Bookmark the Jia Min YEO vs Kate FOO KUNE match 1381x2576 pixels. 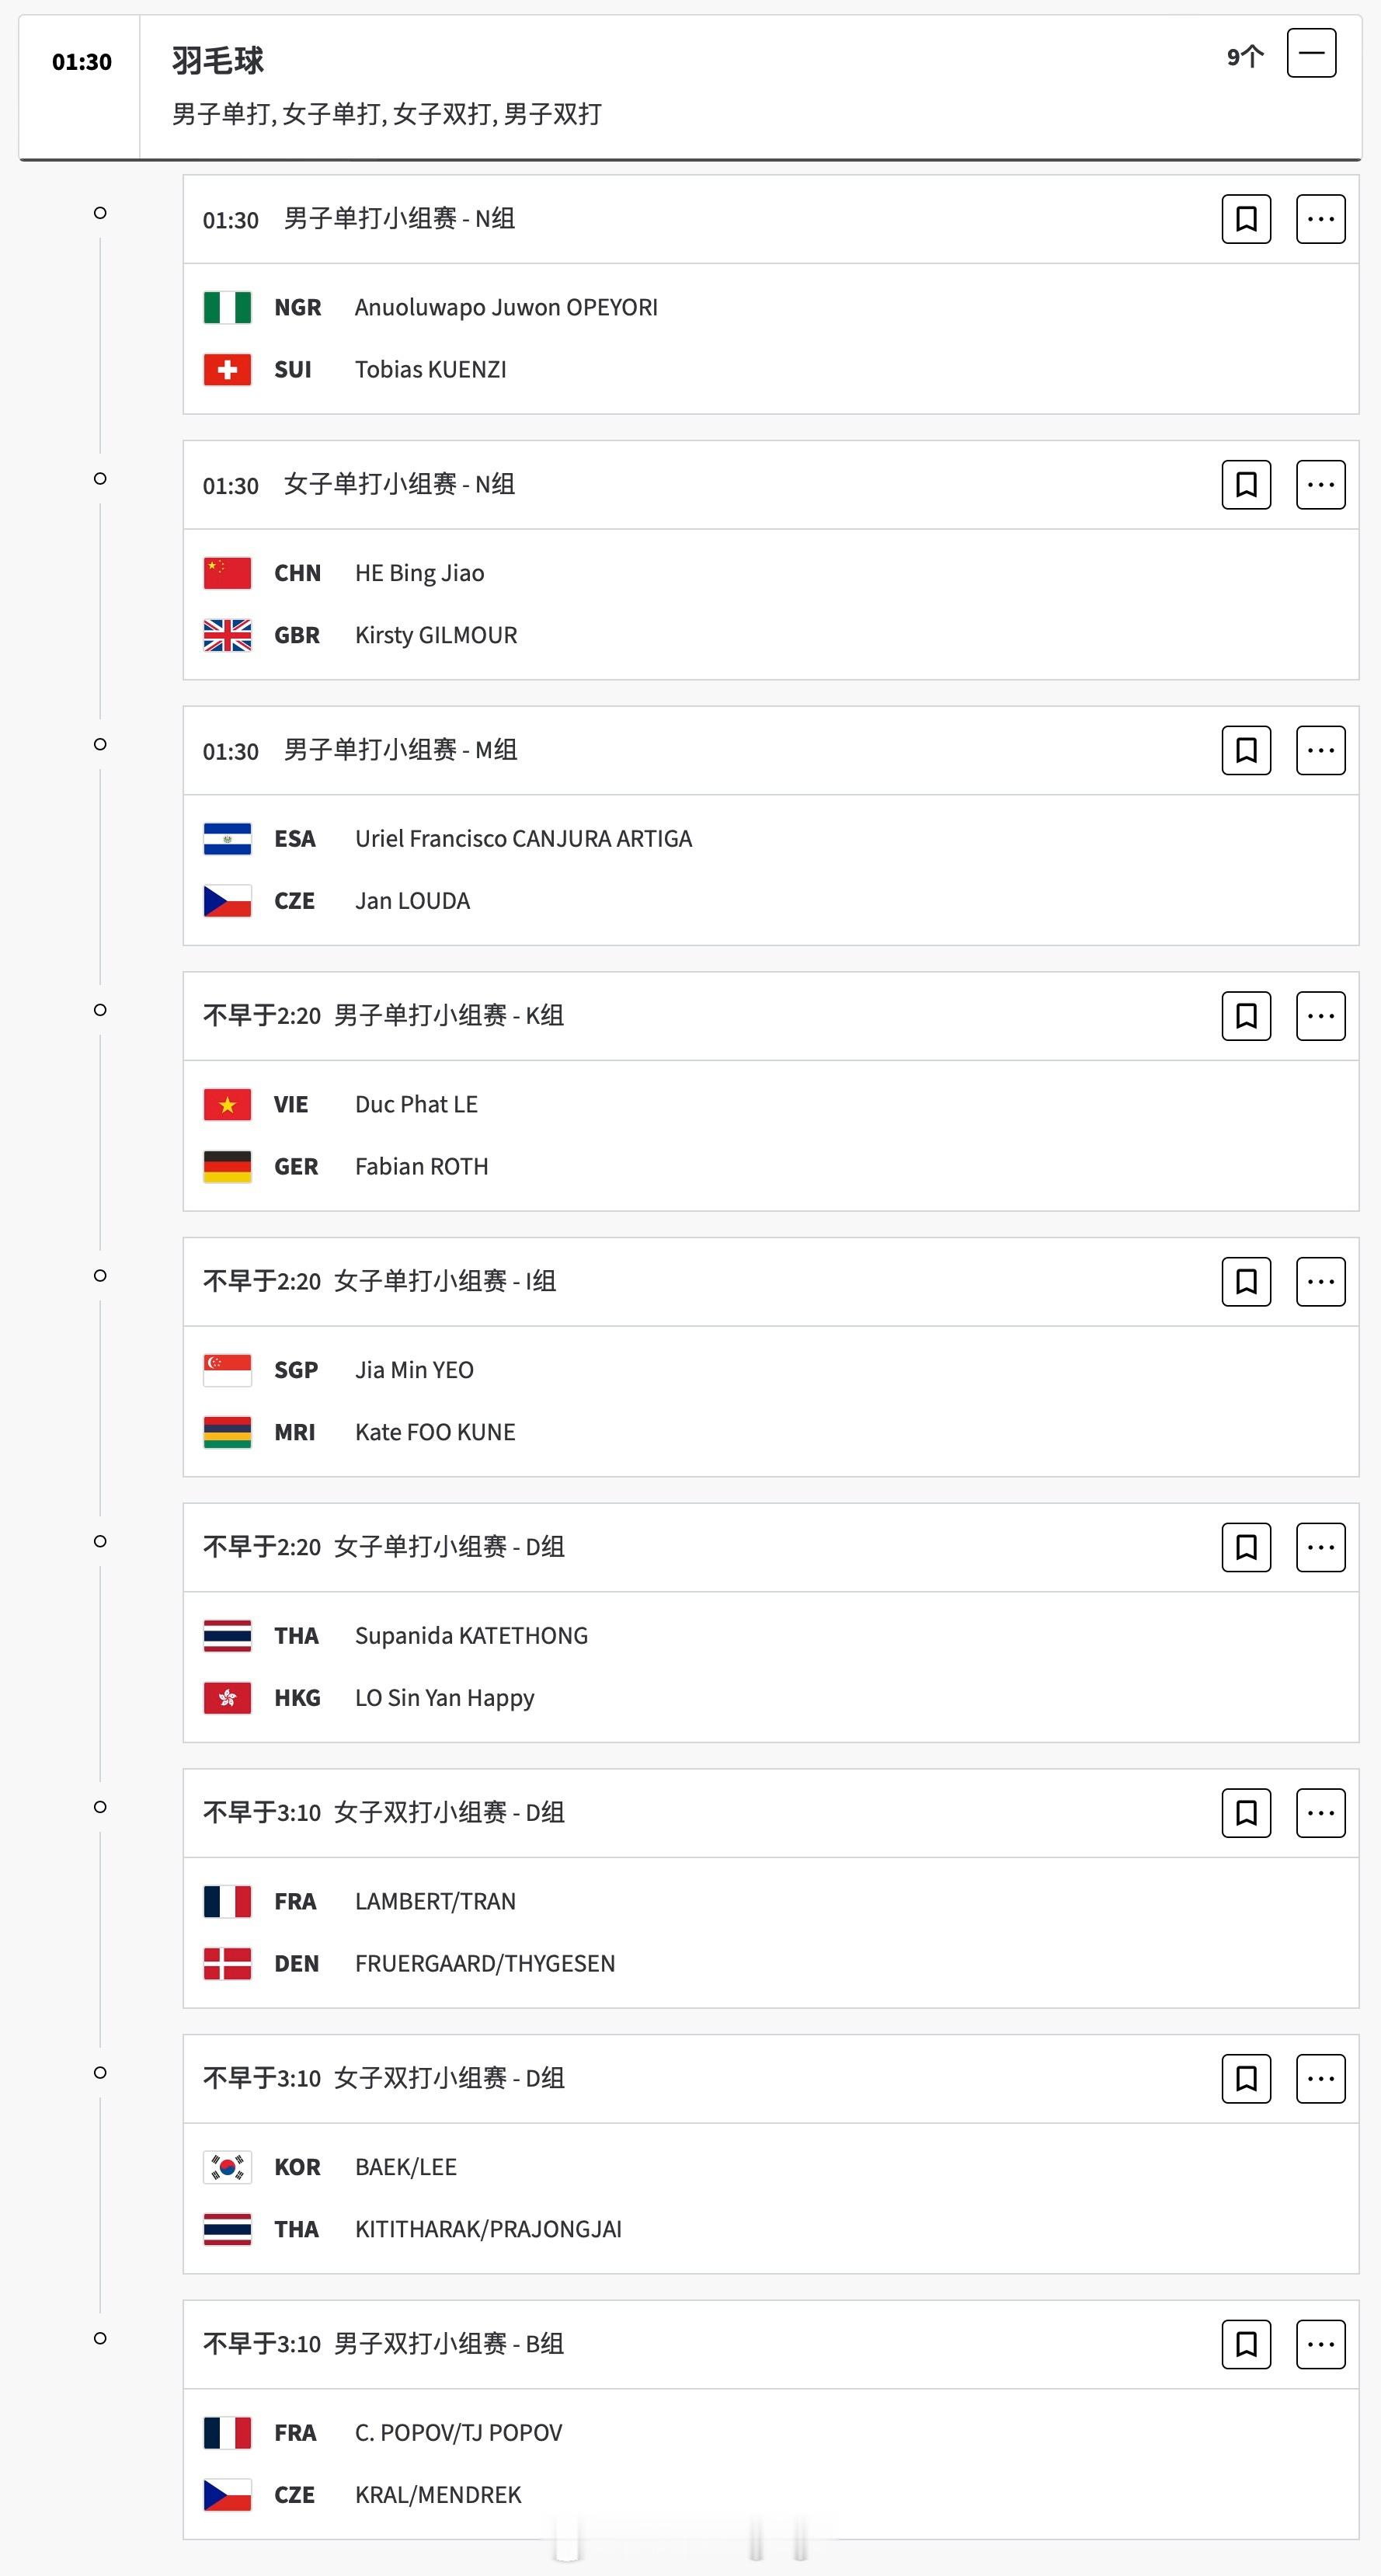pyautogui.click(x=1246, y=1282)
